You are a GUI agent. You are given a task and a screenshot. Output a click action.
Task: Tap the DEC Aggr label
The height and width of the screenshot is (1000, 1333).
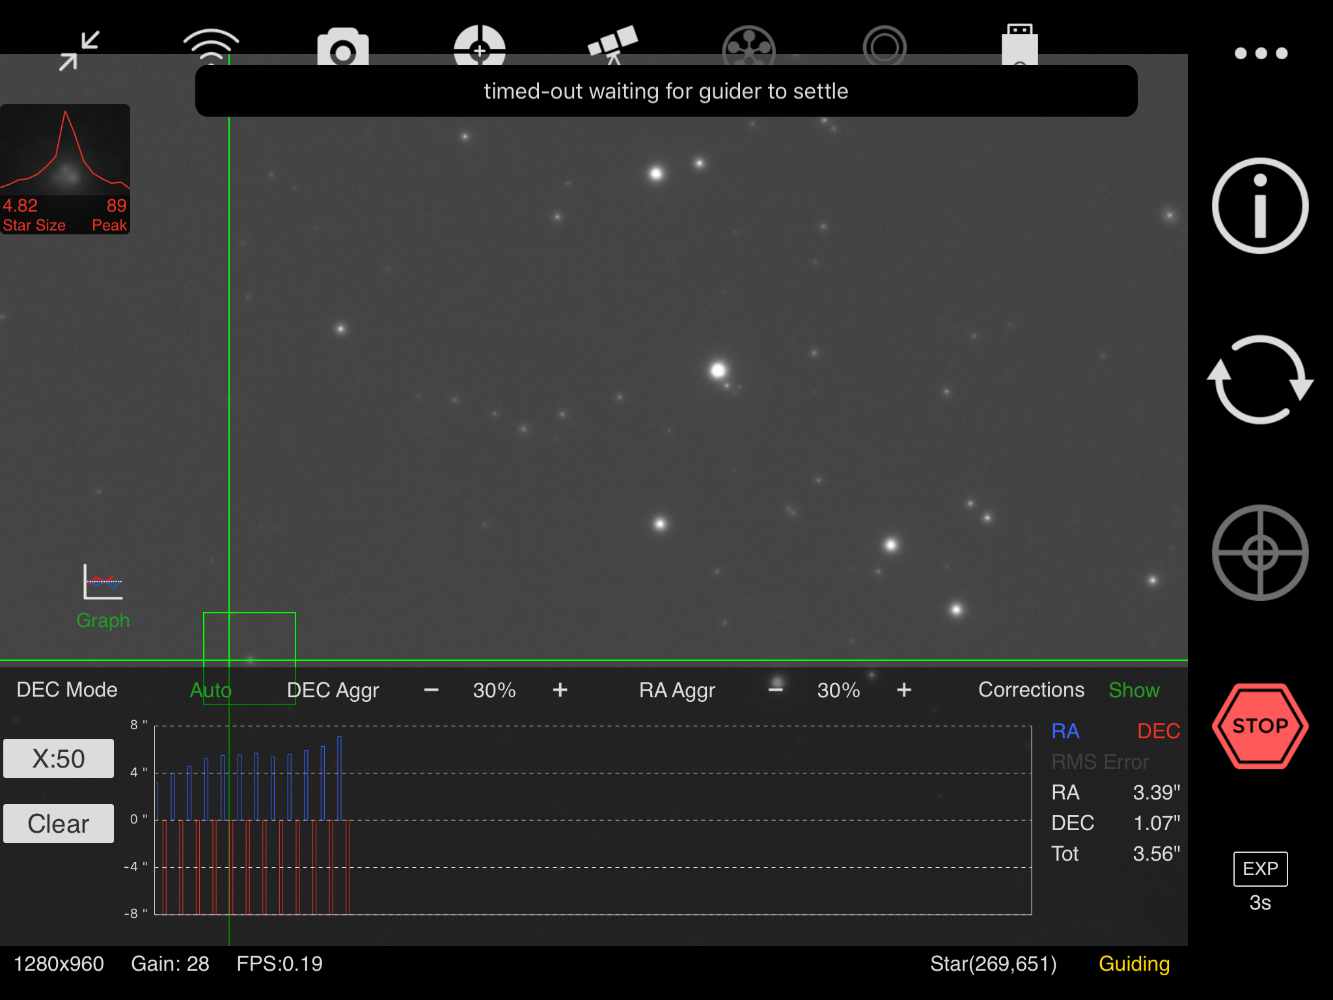point(333,690)
